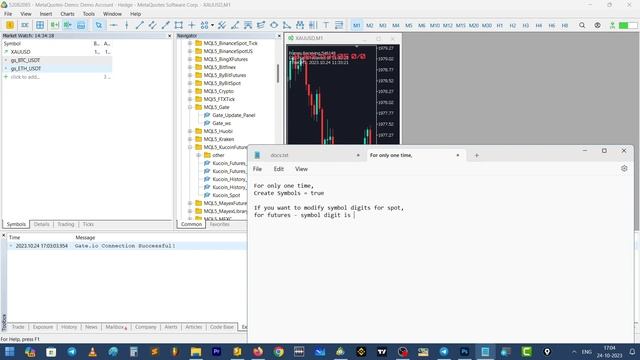The image size is (640, 360).
Task: Select the gs_BTC_USDT symbol row
Action: pos(57,60)
